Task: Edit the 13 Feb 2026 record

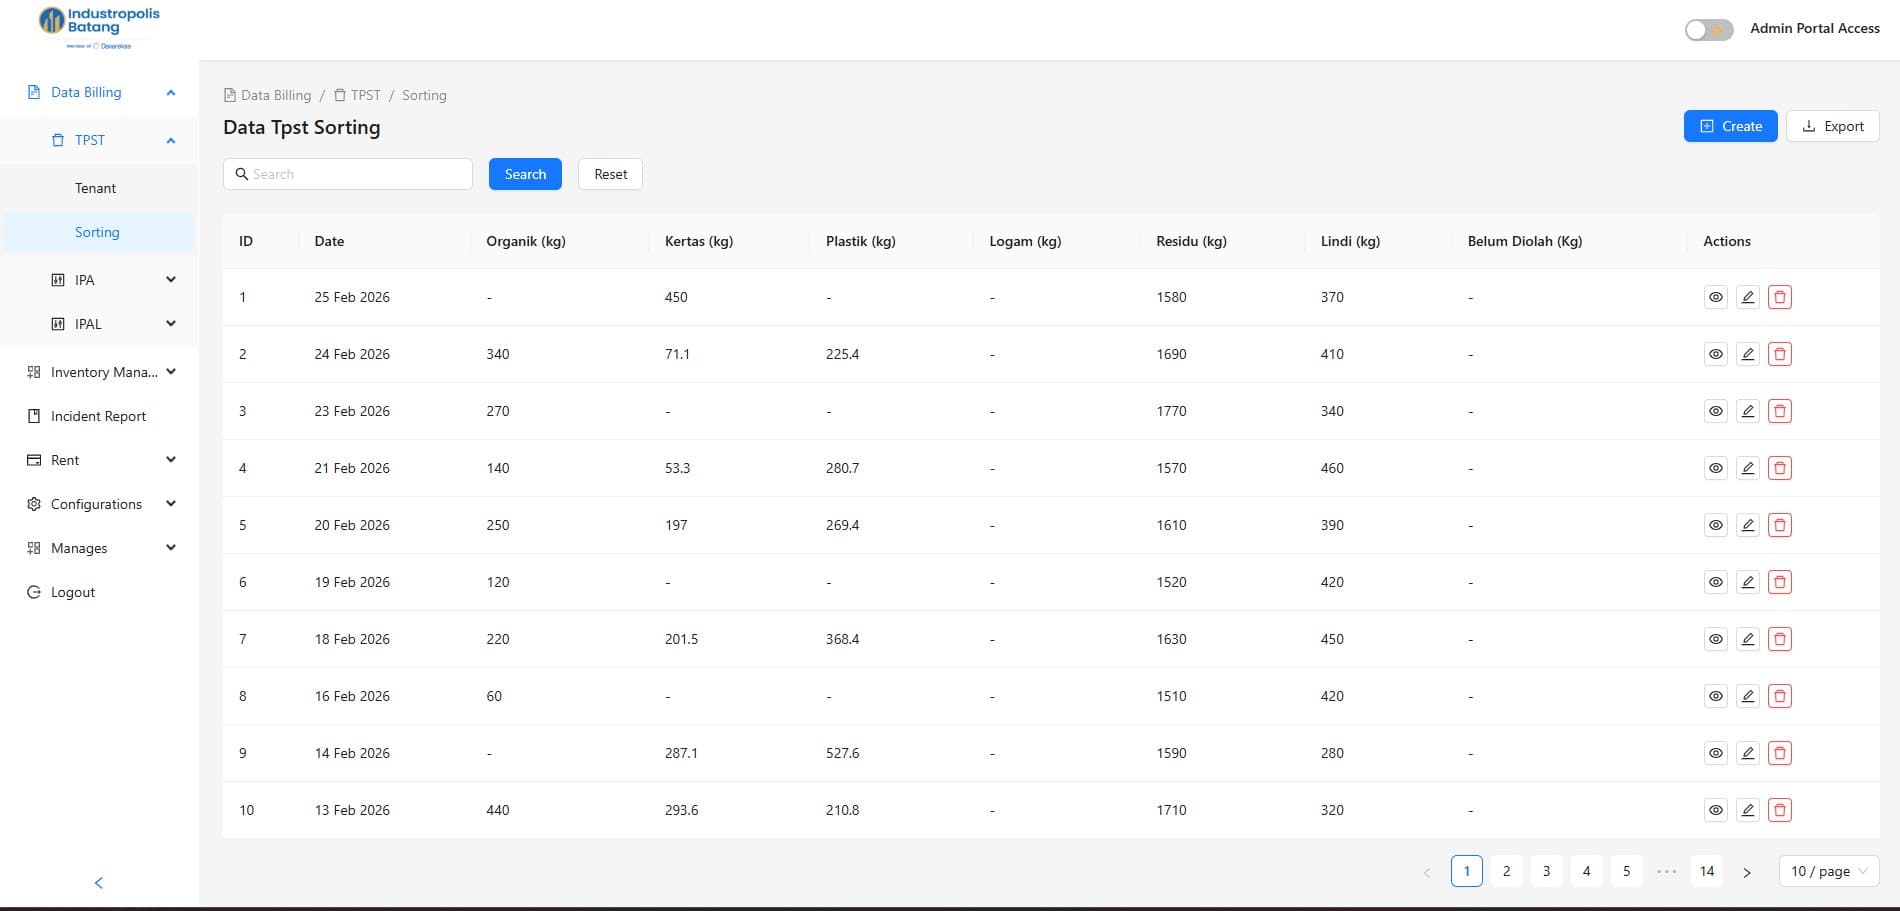Action: pos(1748,810)
